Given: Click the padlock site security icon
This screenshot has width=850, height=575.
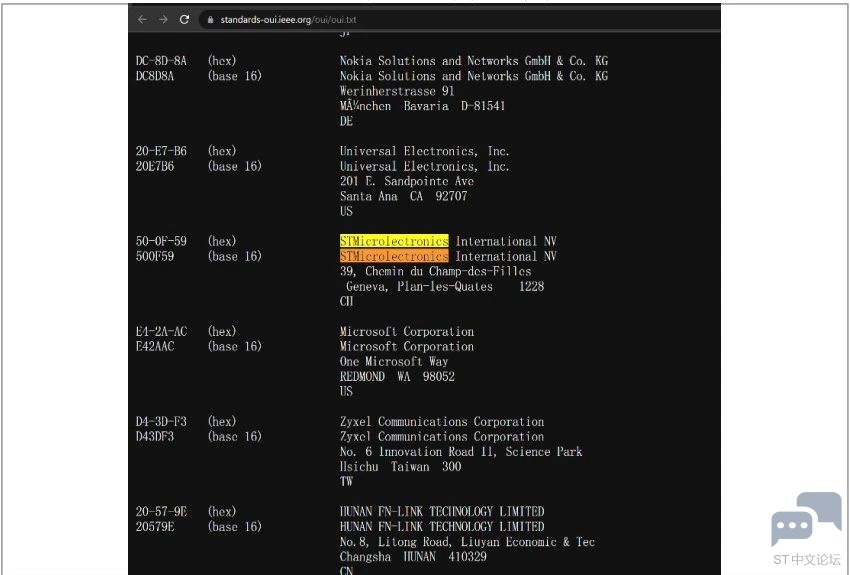Looking at the screenshot, I should click(x=210, y=20).
